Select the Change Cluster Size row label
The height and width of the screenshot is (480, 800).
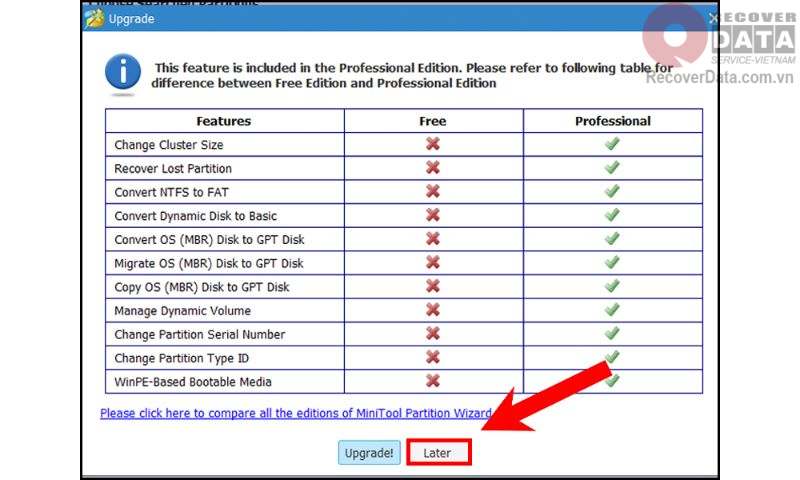click(169, 145)
